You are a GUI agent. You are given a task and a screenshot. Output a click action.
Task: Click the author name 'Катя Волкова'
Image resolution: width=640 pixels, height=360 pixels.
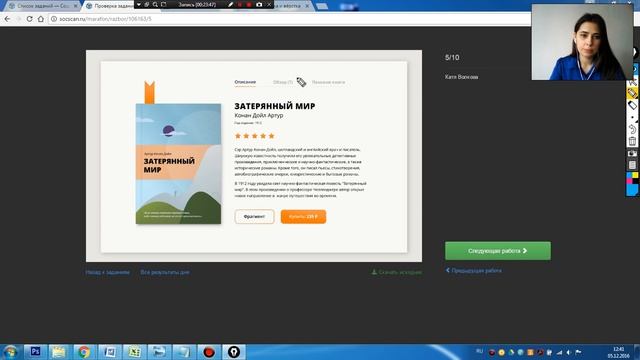(462, 77)
